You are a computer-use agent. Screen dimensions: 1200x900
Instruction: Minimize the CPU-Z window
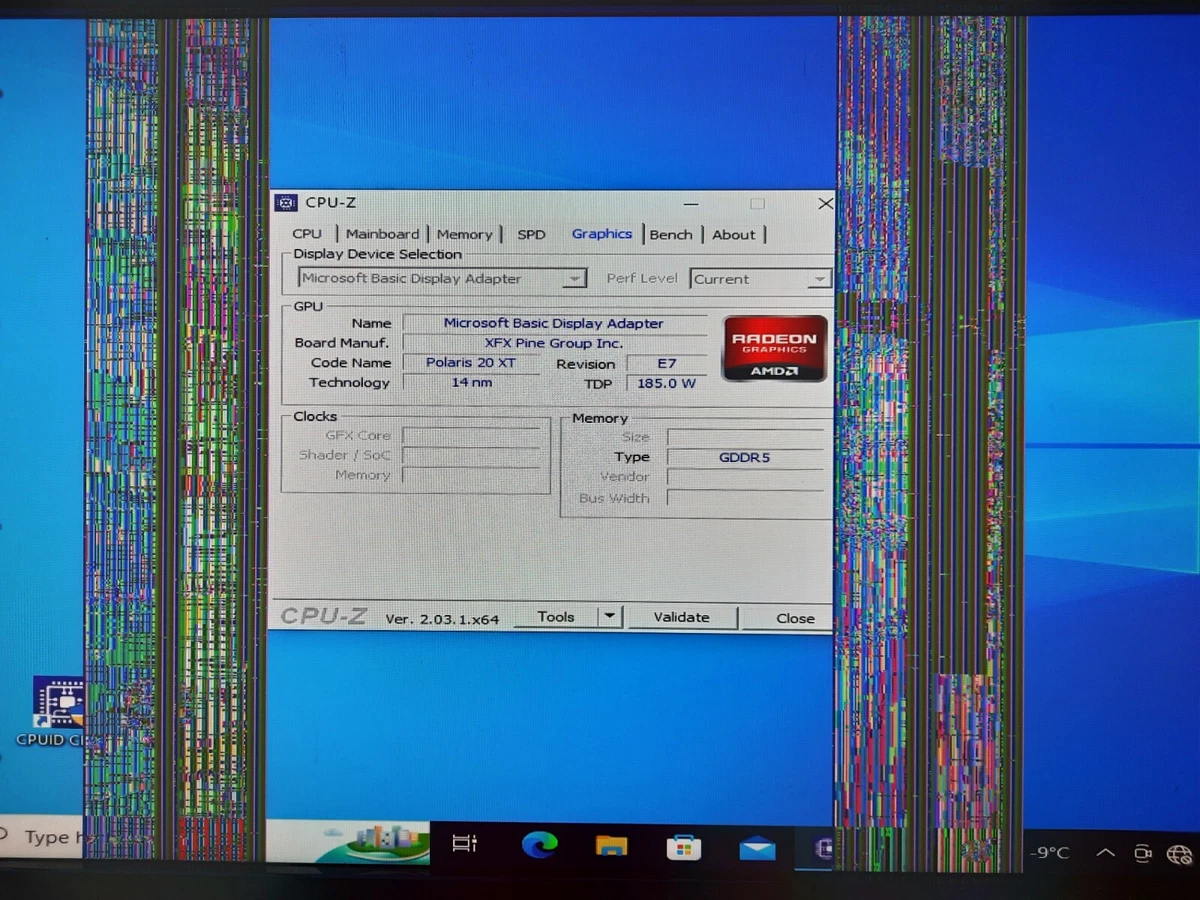click(x=692, y=203)
